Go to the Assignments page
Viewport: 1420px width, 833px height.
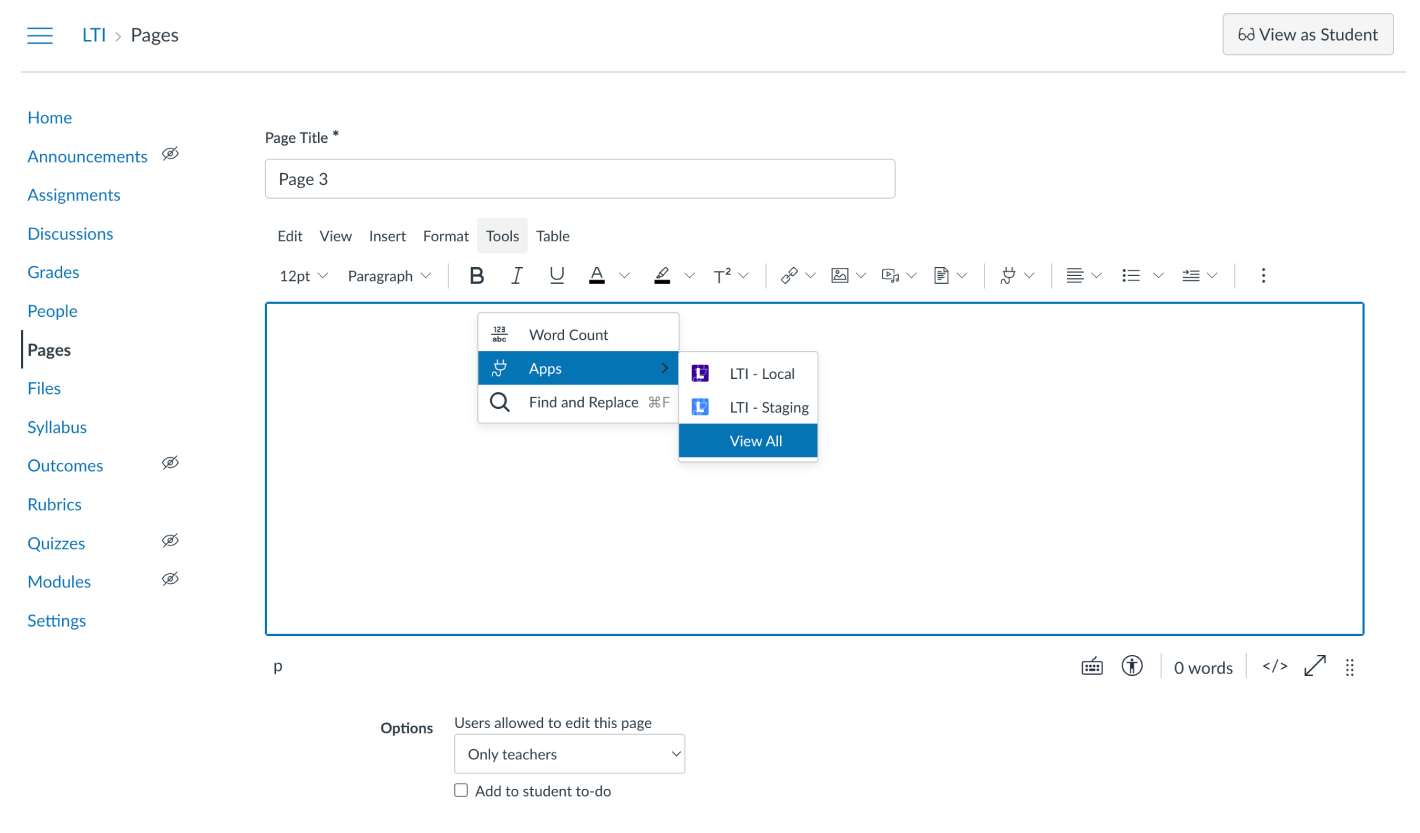[x=74, y=195]
